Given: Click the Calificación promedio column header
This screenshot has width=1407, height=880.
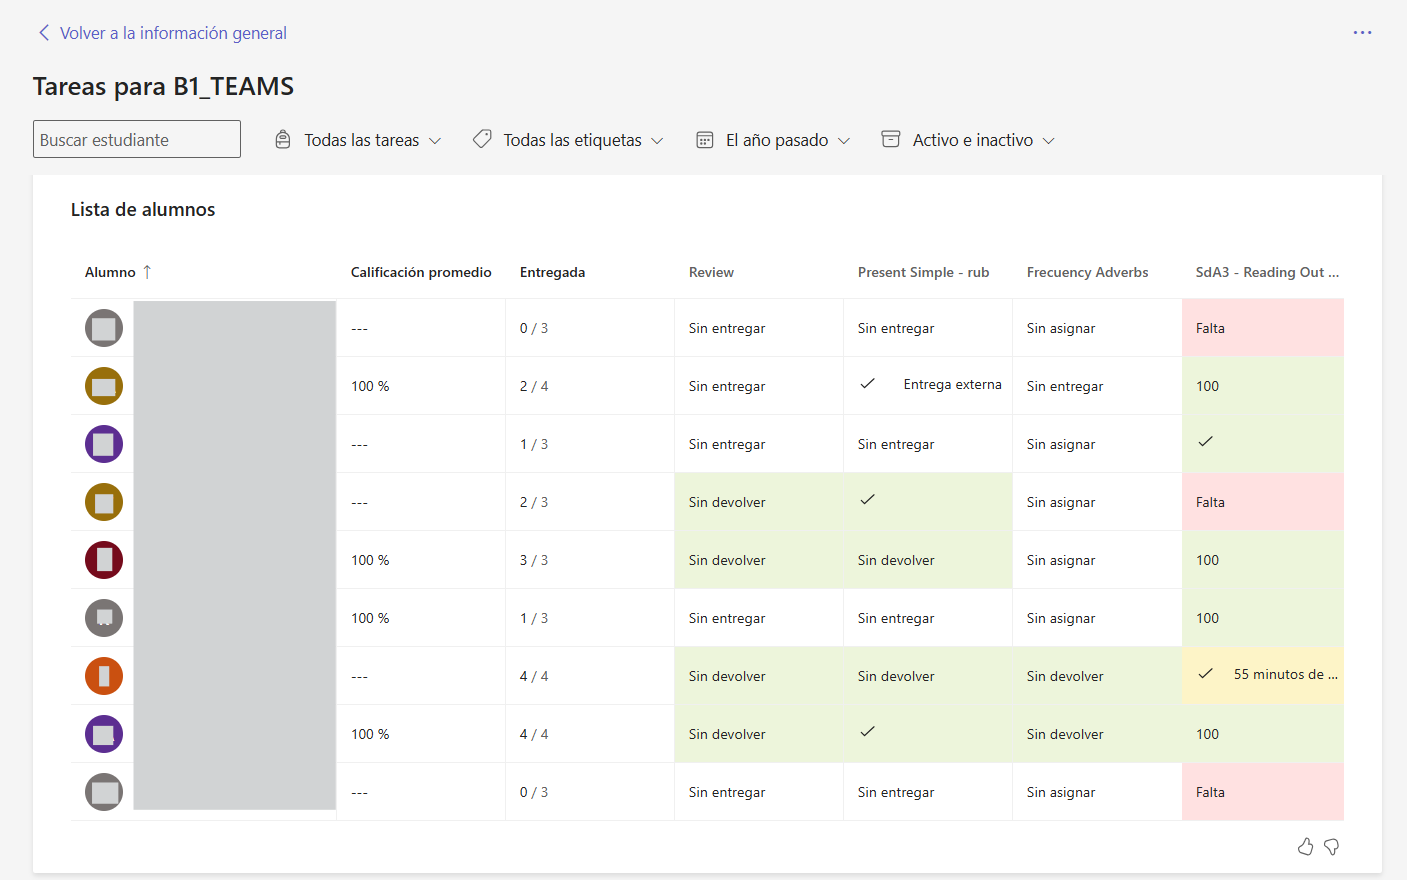Looking at the screenshot, I should [x=421, y=272].
